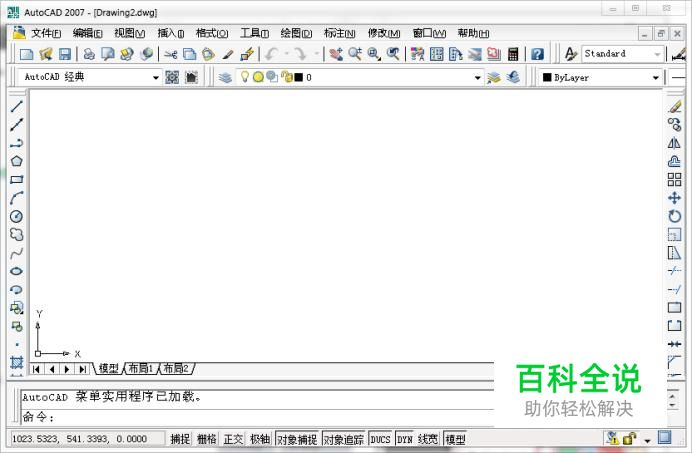The width and height of the screenshot is (692, 453).
Task: Select the Rectangle draw tool
Action: (16, 180)
